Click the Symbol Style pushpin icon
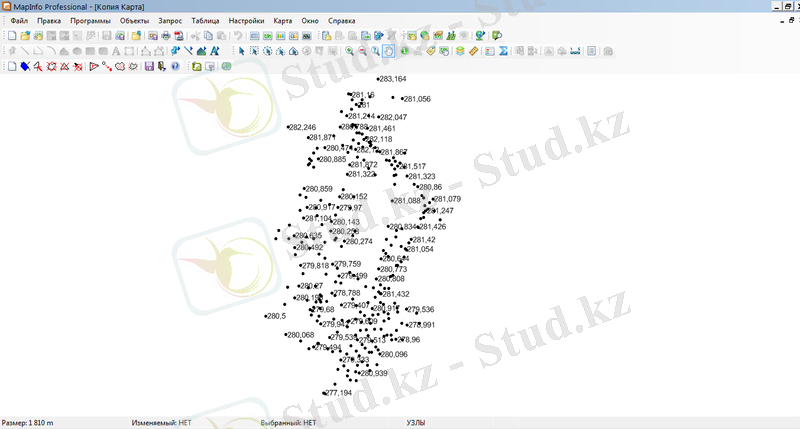Image resolution: width=800 pixels, height=429 pixels. point(176,51)
